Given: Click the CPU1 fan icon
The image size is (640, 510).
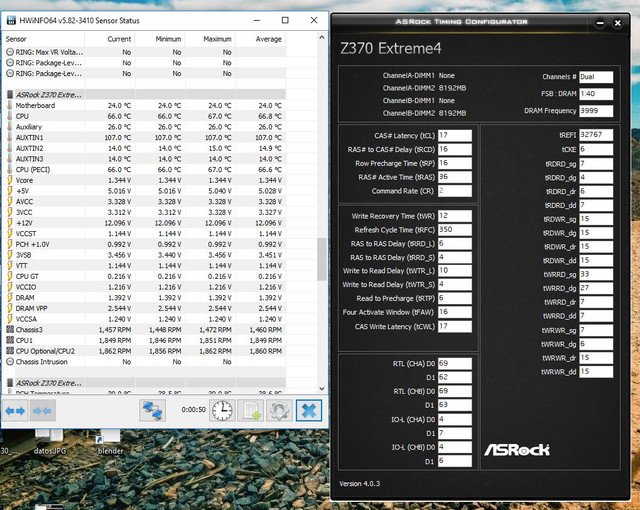Looking at the screenshot, I should tap(10, 340).
